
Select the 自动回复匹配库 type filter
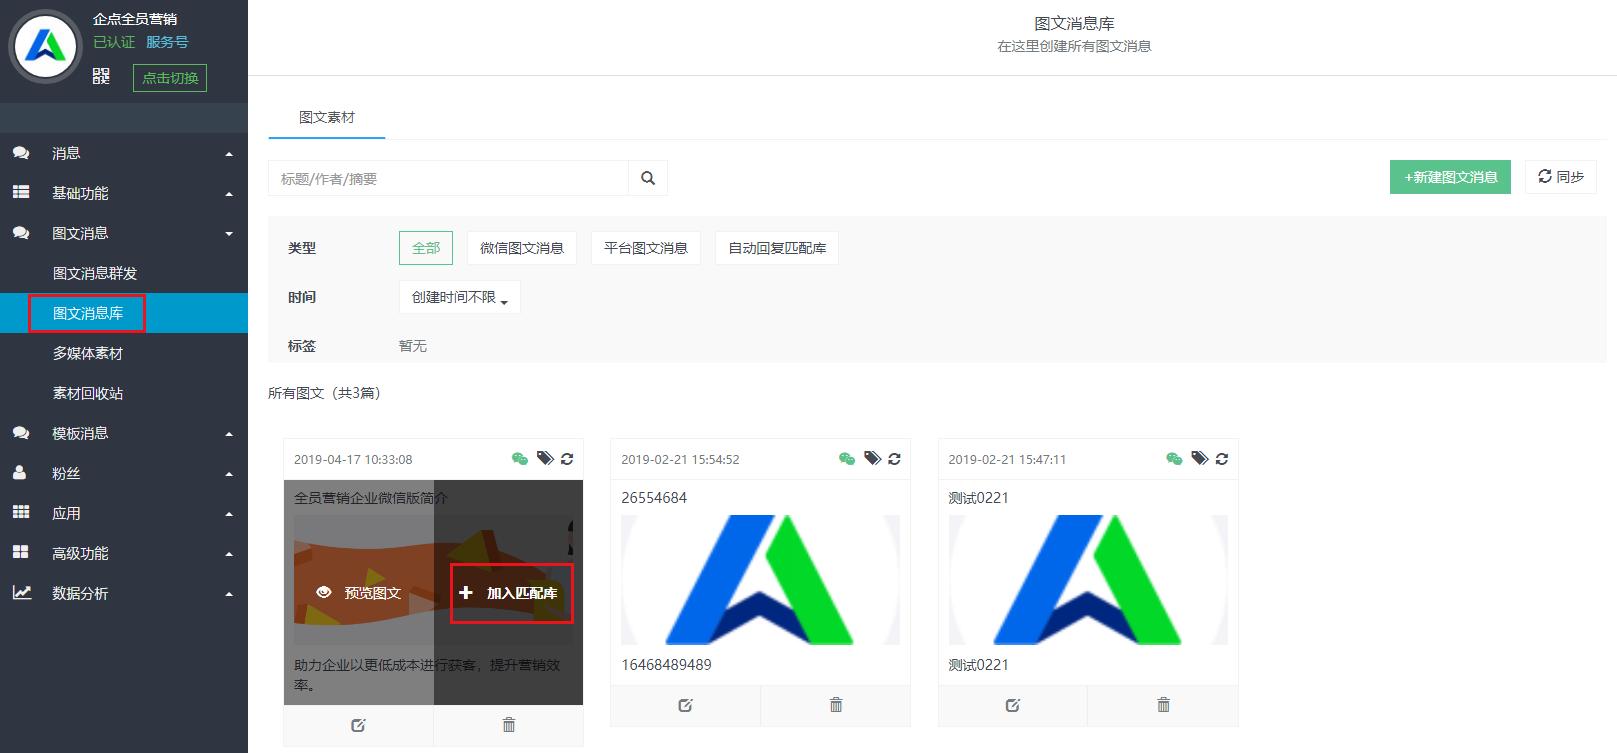[777, 248]
